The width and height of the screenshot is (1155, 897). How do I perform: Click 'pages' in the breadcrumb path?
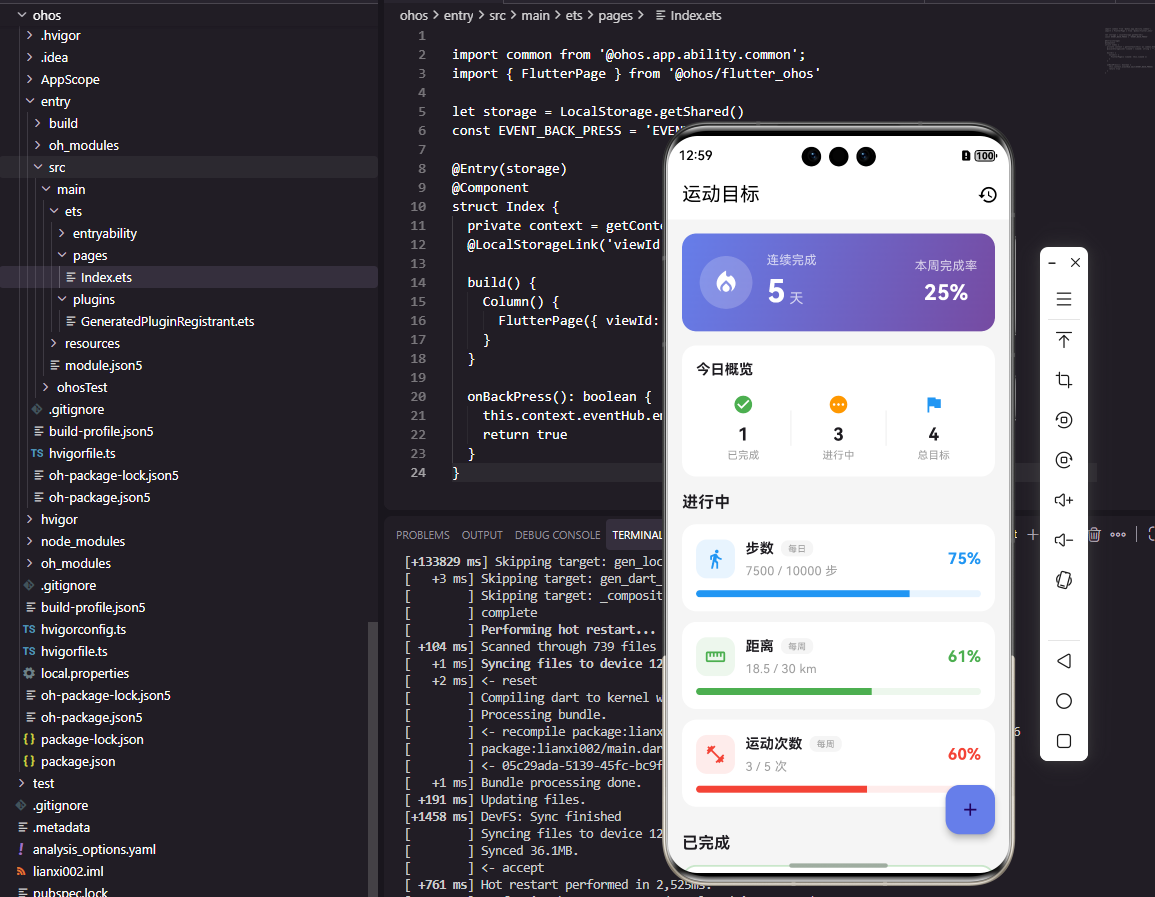pos(615,15)
